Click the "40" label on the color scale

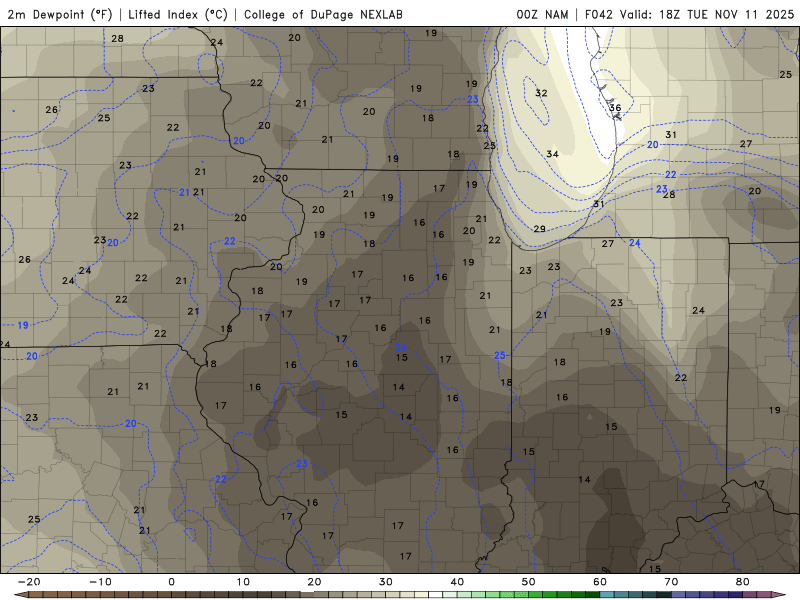point(457,582)
